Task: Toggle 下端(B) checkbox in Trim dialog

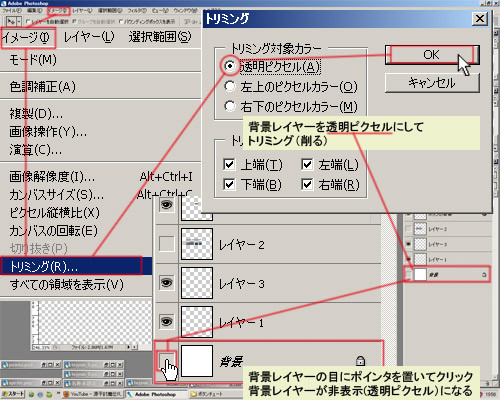Action: [229, 184]
